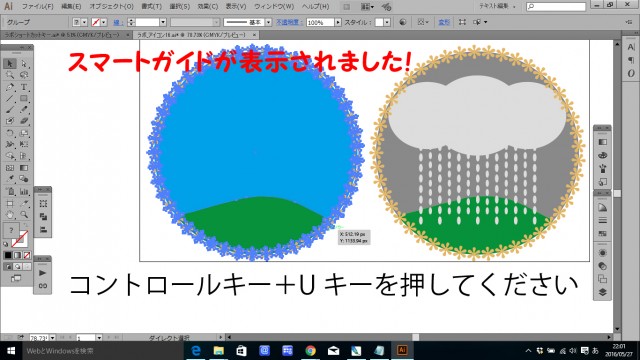The height and width of the screenshot is (360, 640).
Task: Expand the brush definition 基本 dropdown
Action: (268, 22)
